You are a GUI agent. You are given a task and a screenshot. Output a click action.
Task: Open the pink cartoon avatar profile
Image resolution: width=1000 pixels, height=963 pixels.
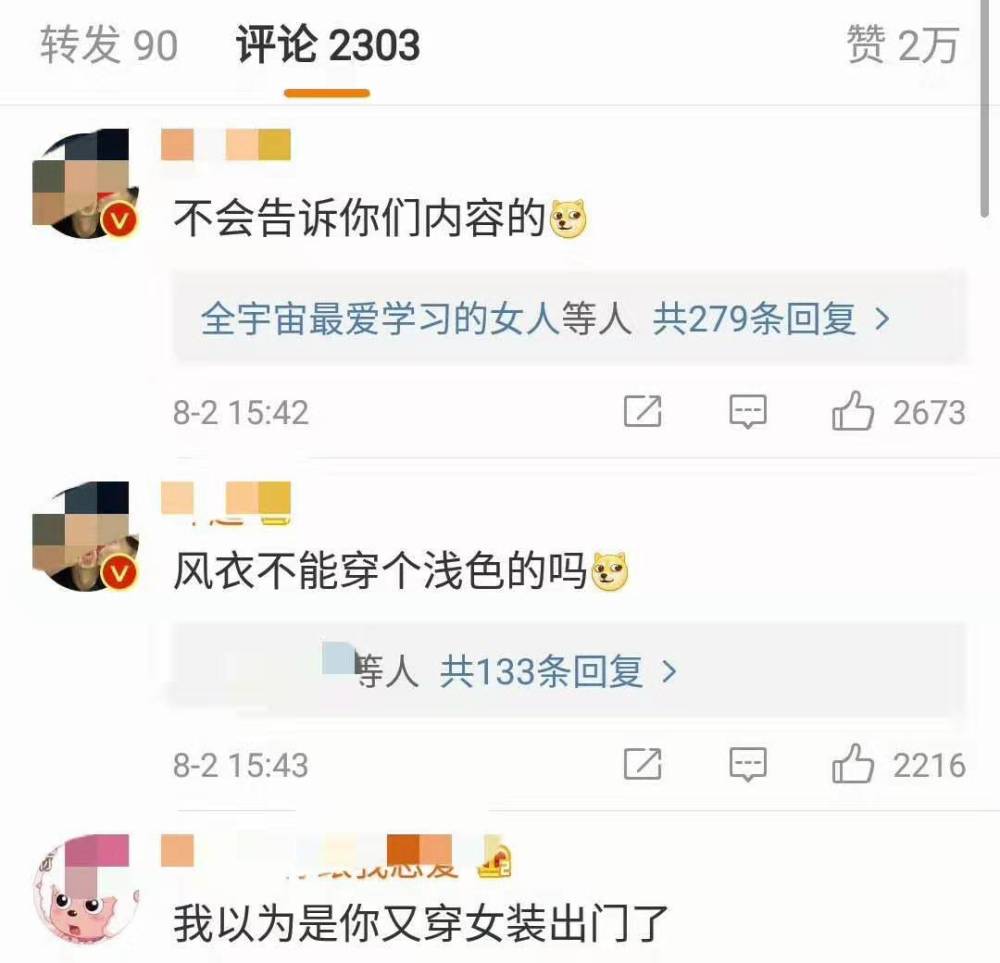(x=86, y=888)
